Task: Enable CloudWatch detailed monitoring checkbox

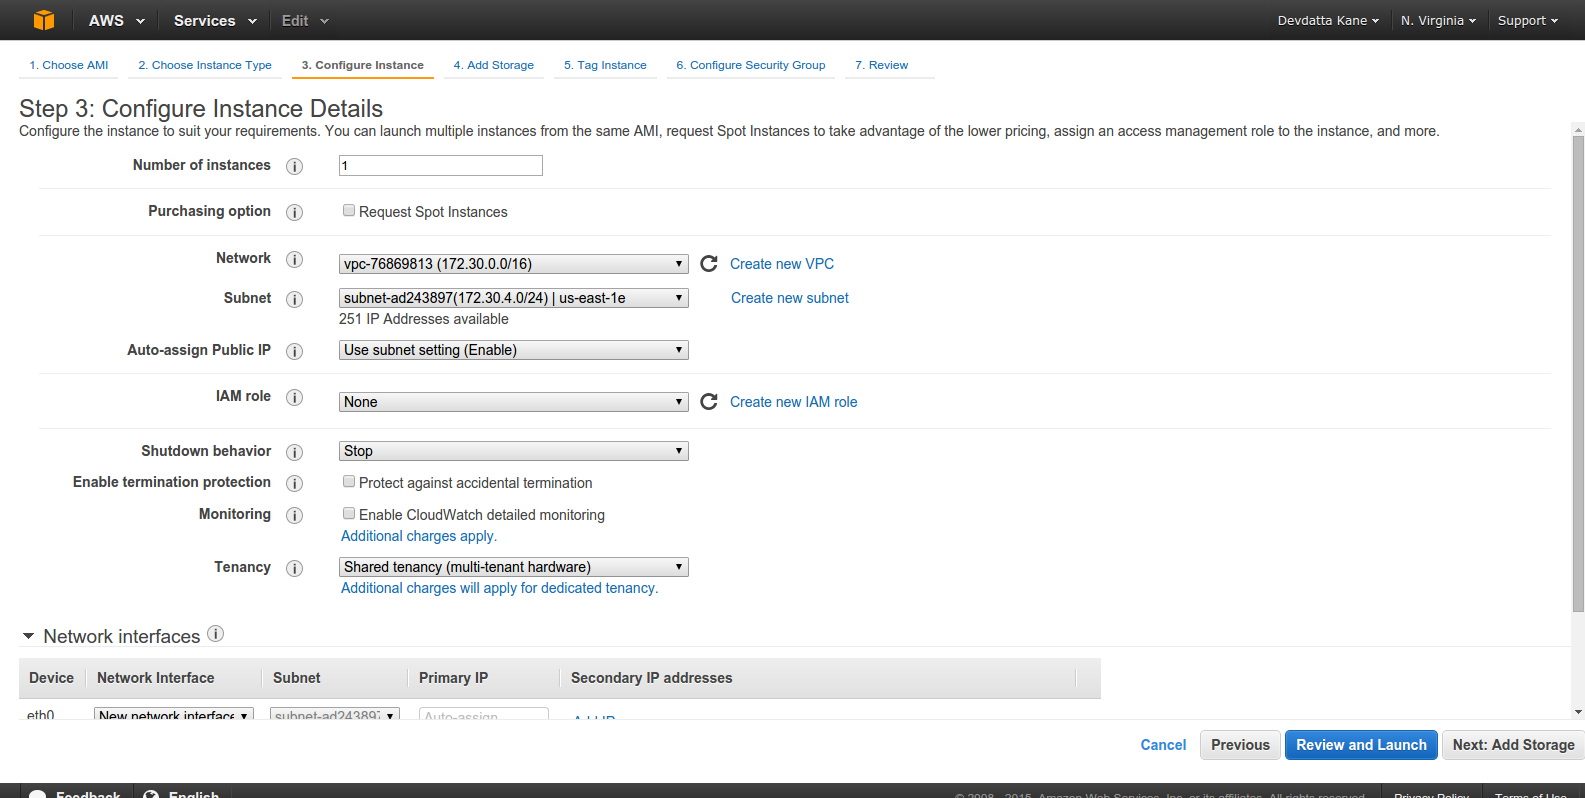Action: 349,513
